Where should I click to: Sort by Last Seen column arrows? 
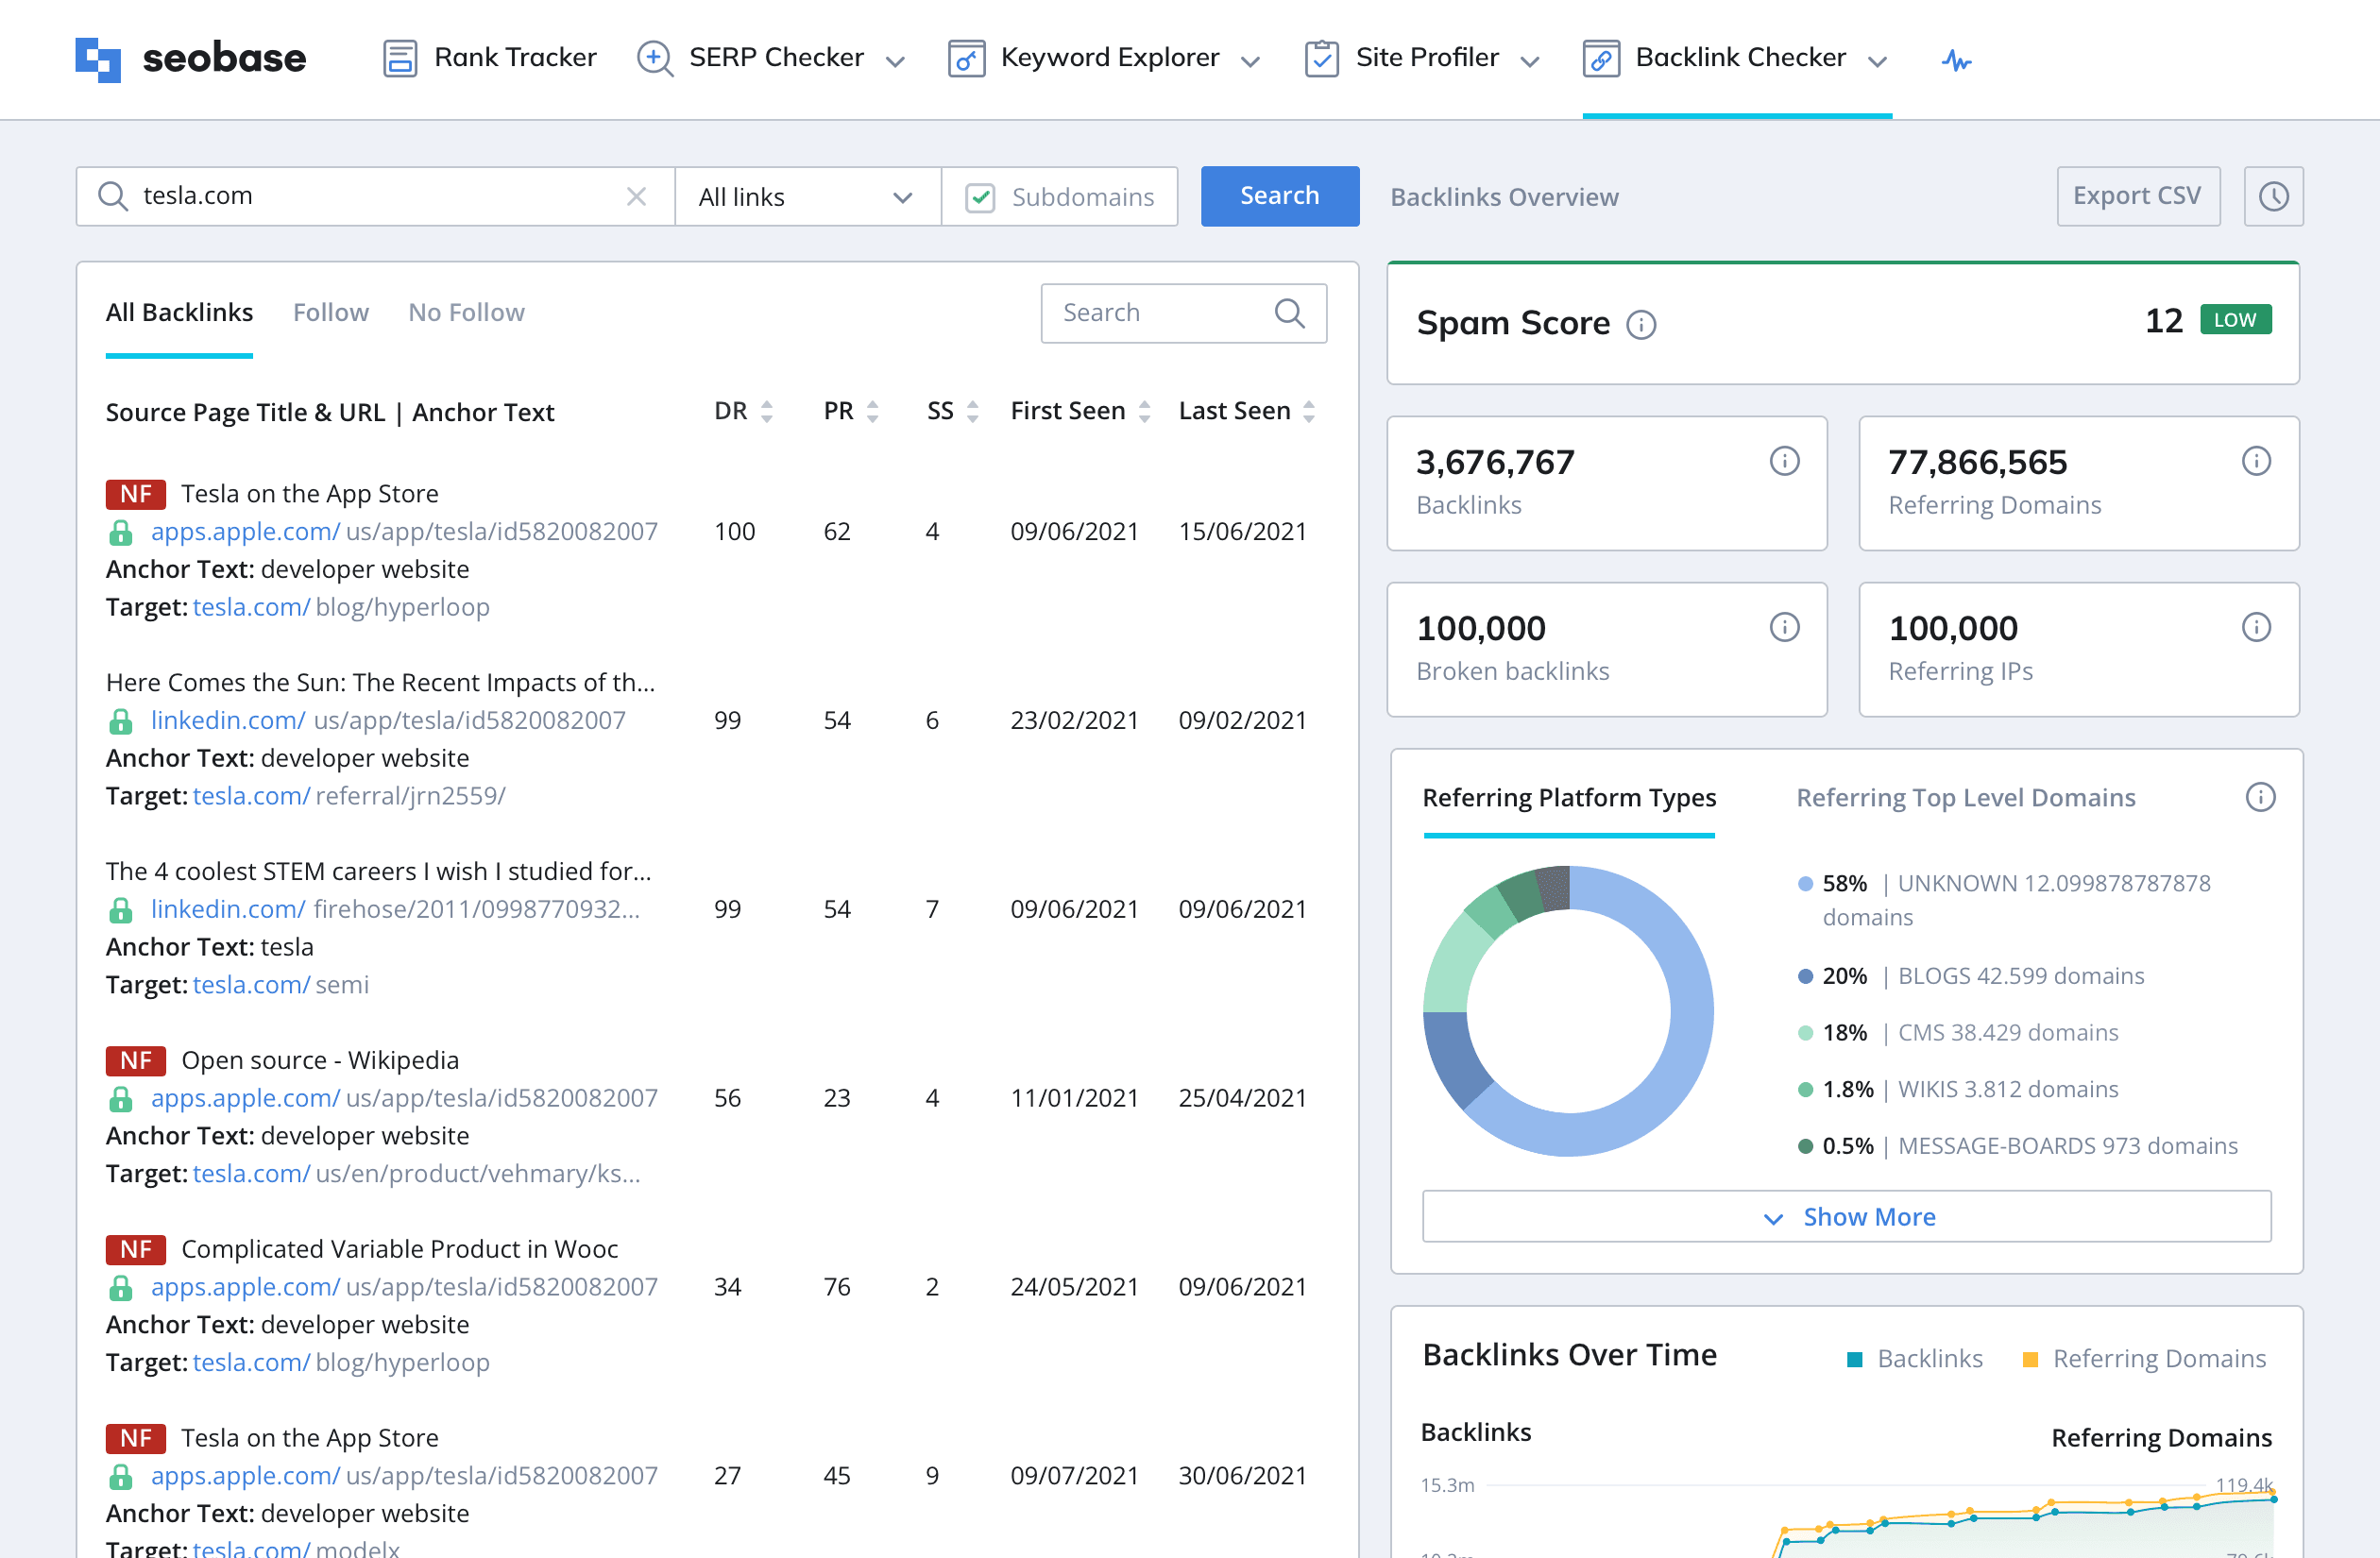point(1309,411)
